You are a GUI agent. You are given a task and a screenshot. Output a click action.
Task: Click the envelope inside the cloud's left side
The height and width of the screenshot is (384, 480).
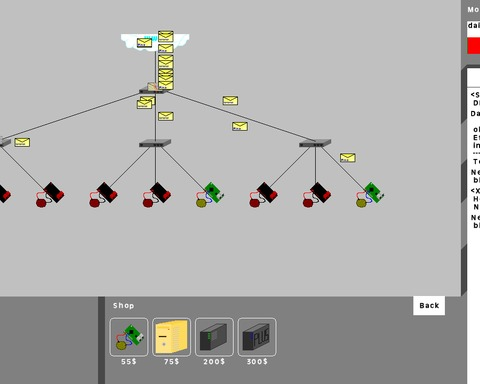[144, 43]
